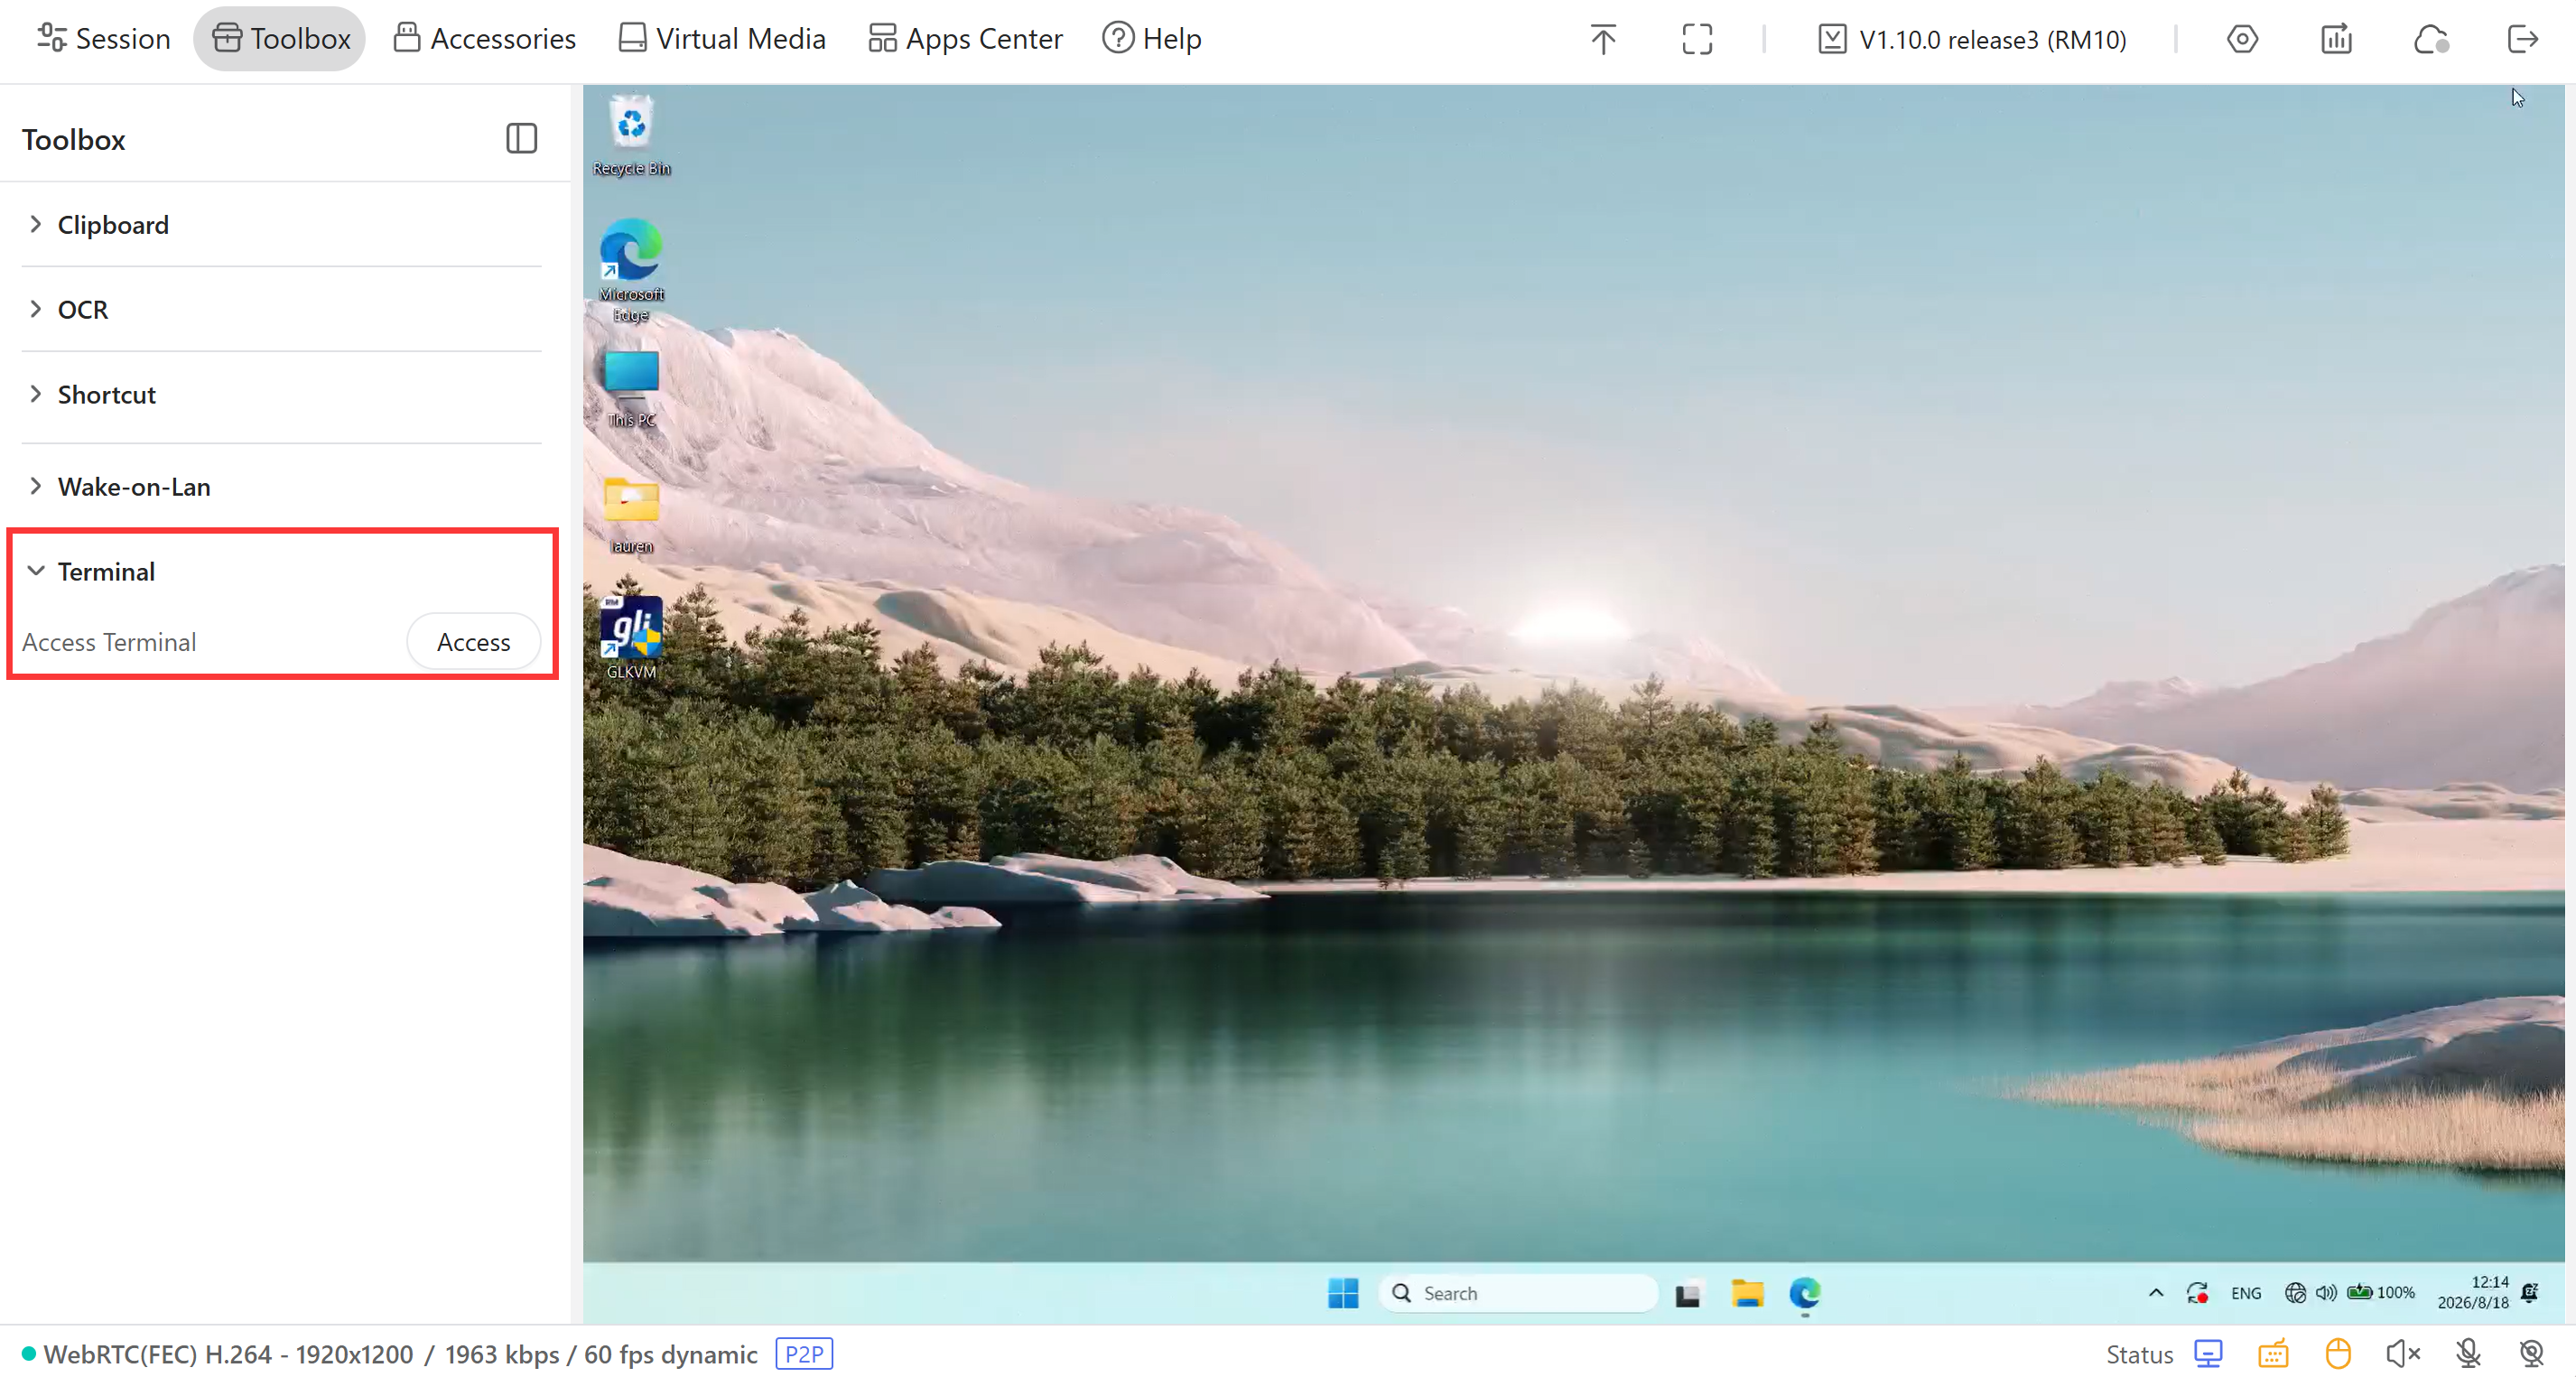Click the Status label in bottom bar
Viewport: 2576px width, 1377px height.
(2139, 1354)
